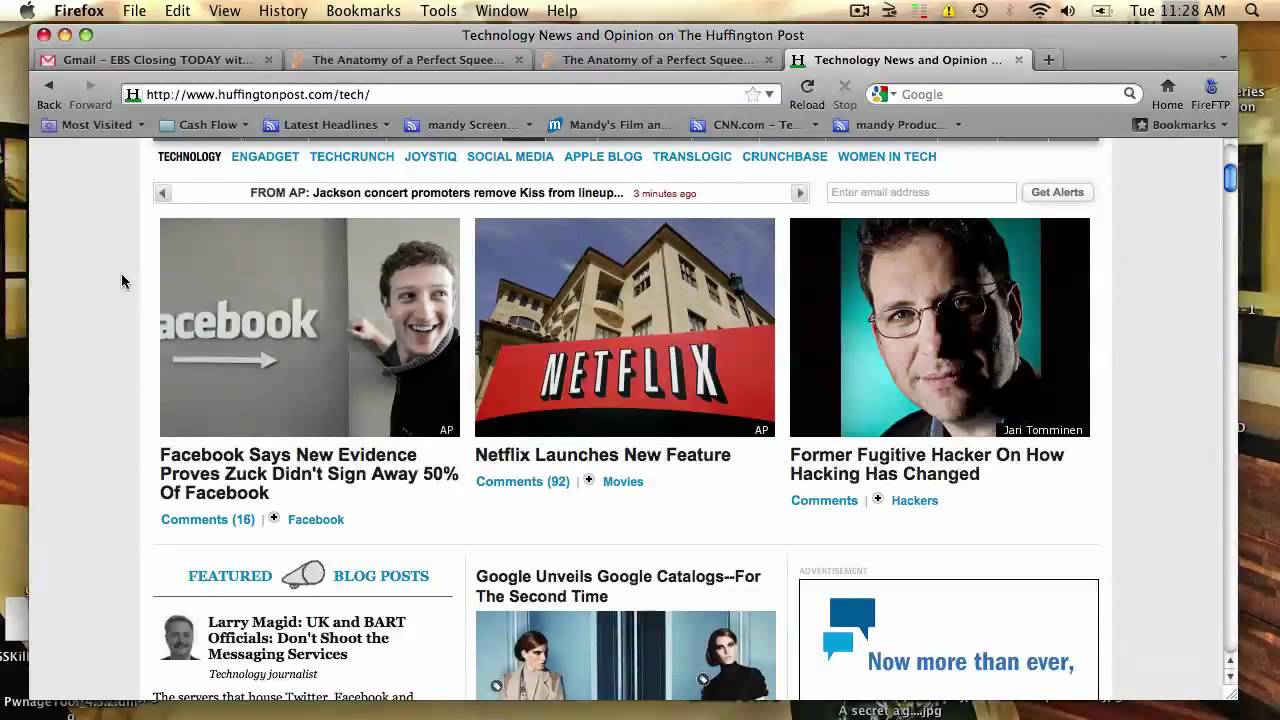Open the Comments (16) link on Facebook story
1280x720 pixels.
coord(208,519)
